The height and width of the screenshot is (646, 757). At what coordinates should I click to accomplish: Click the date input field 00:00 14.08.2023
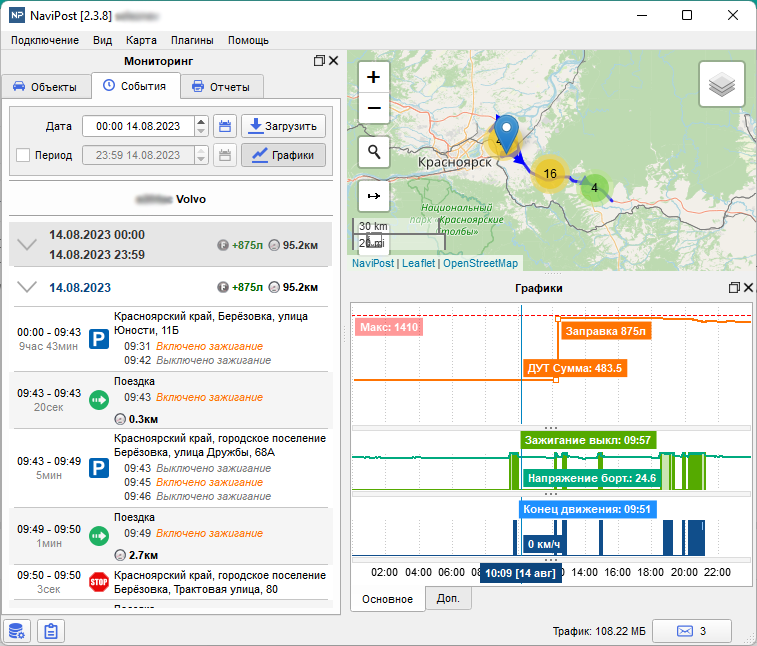pyautogui.click(x=137, y=126)
